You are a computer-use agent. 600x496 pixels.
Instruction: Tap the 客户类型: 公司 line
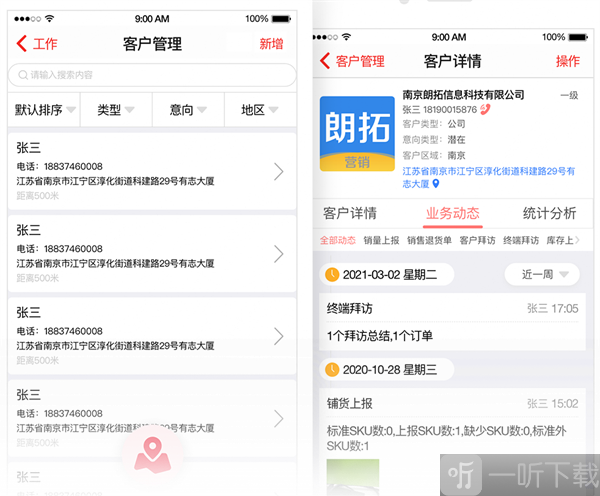(x=434, y=124)
